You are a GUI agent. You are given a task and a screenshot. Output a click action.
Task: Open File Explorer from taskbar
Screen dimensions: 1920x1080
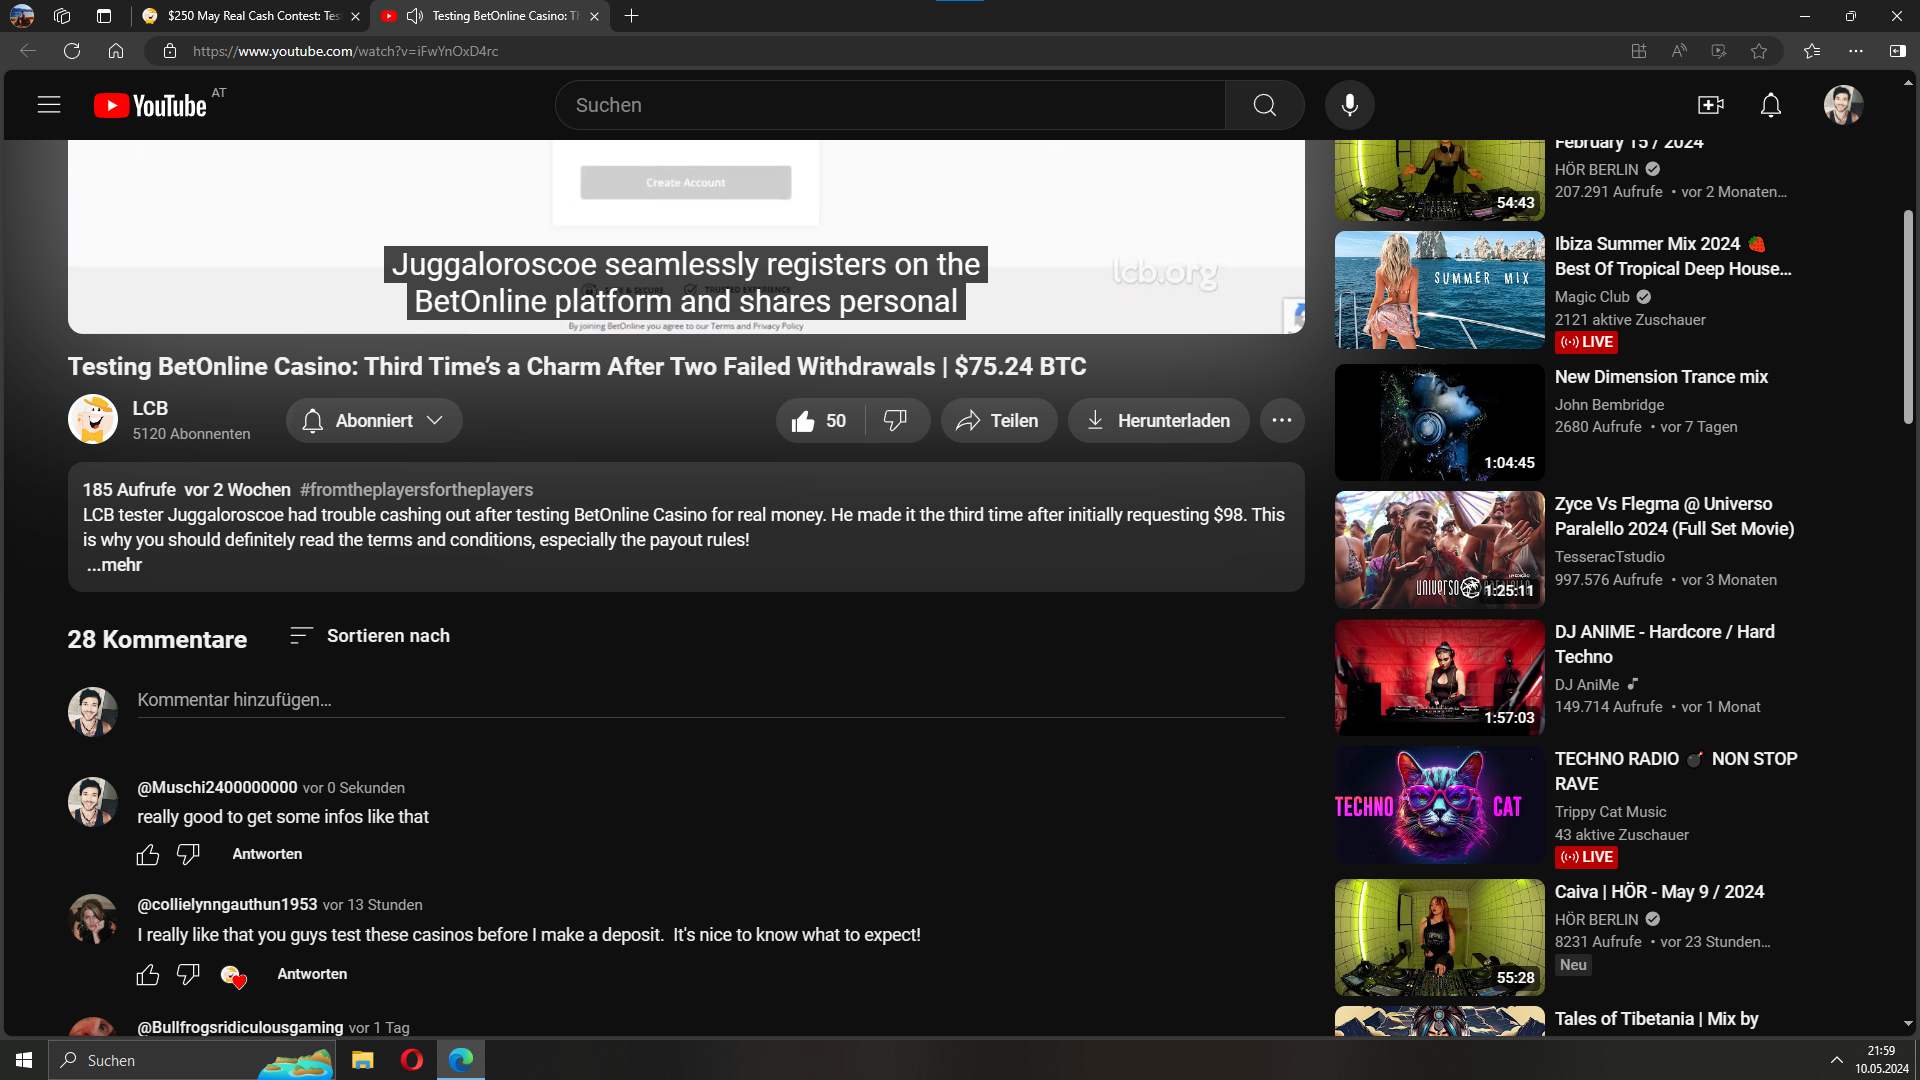click(362, 1060)
